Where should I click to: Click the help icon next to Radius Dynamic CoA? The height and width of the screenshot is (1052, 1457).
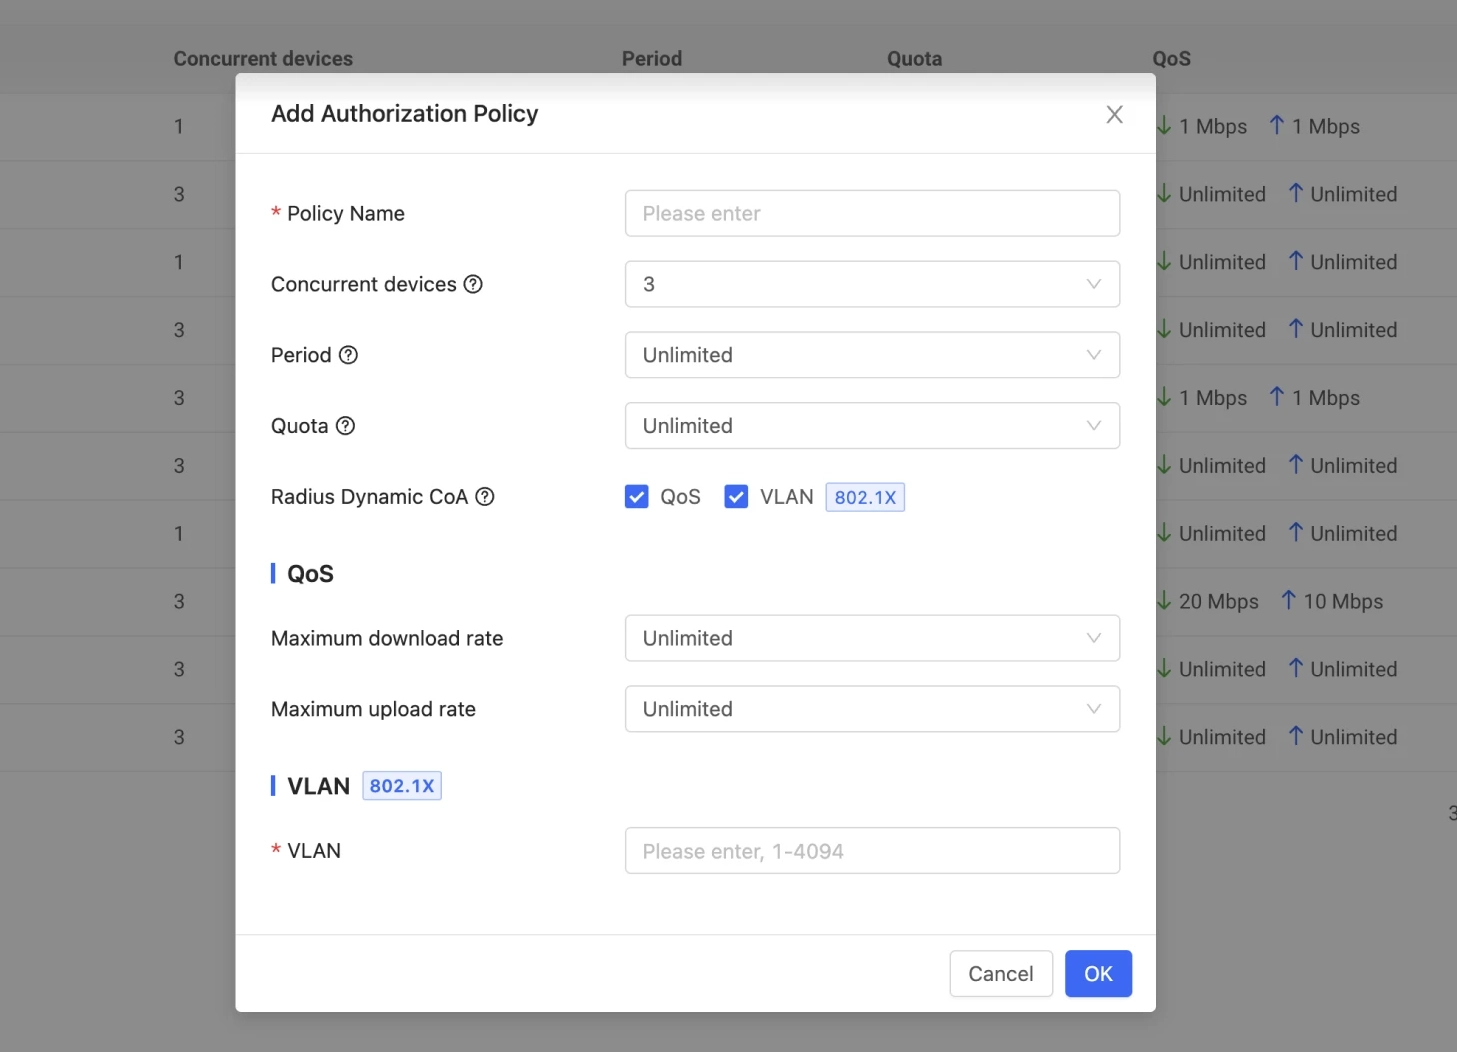point(485,497)
